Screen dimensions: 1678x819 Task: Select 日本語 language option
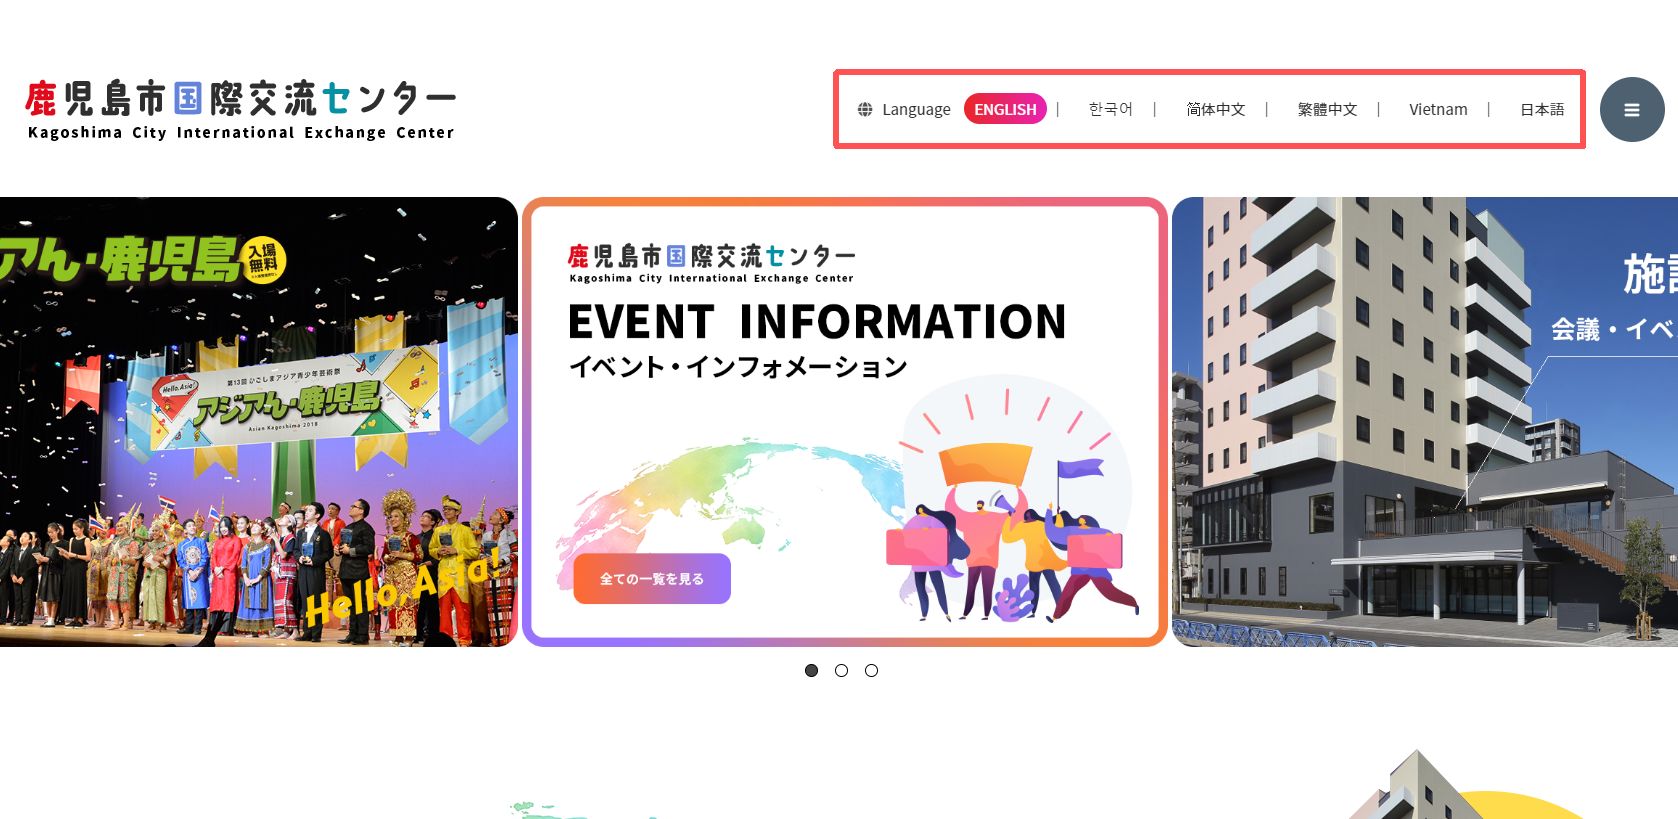point(1542,109)
